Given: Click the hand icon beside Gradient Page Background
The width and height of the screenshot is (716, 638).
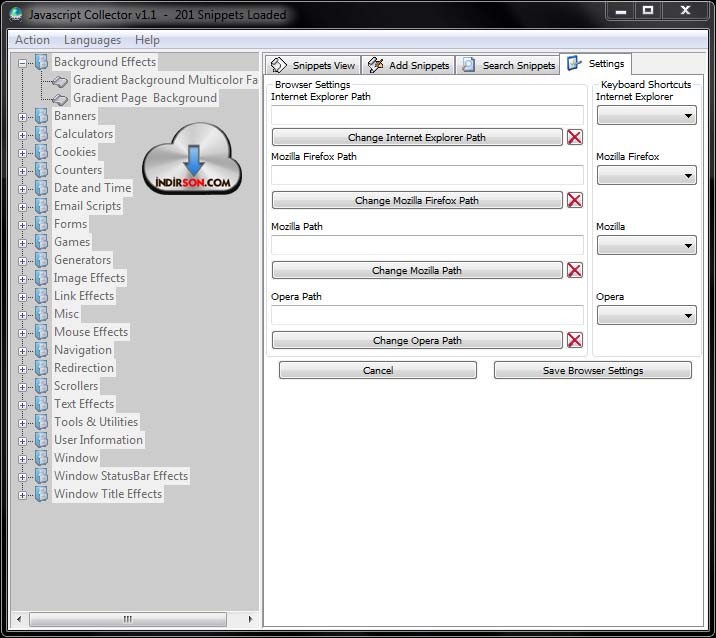Looking at the screenshot, I should pyautogui.click(x=59, y=99).
